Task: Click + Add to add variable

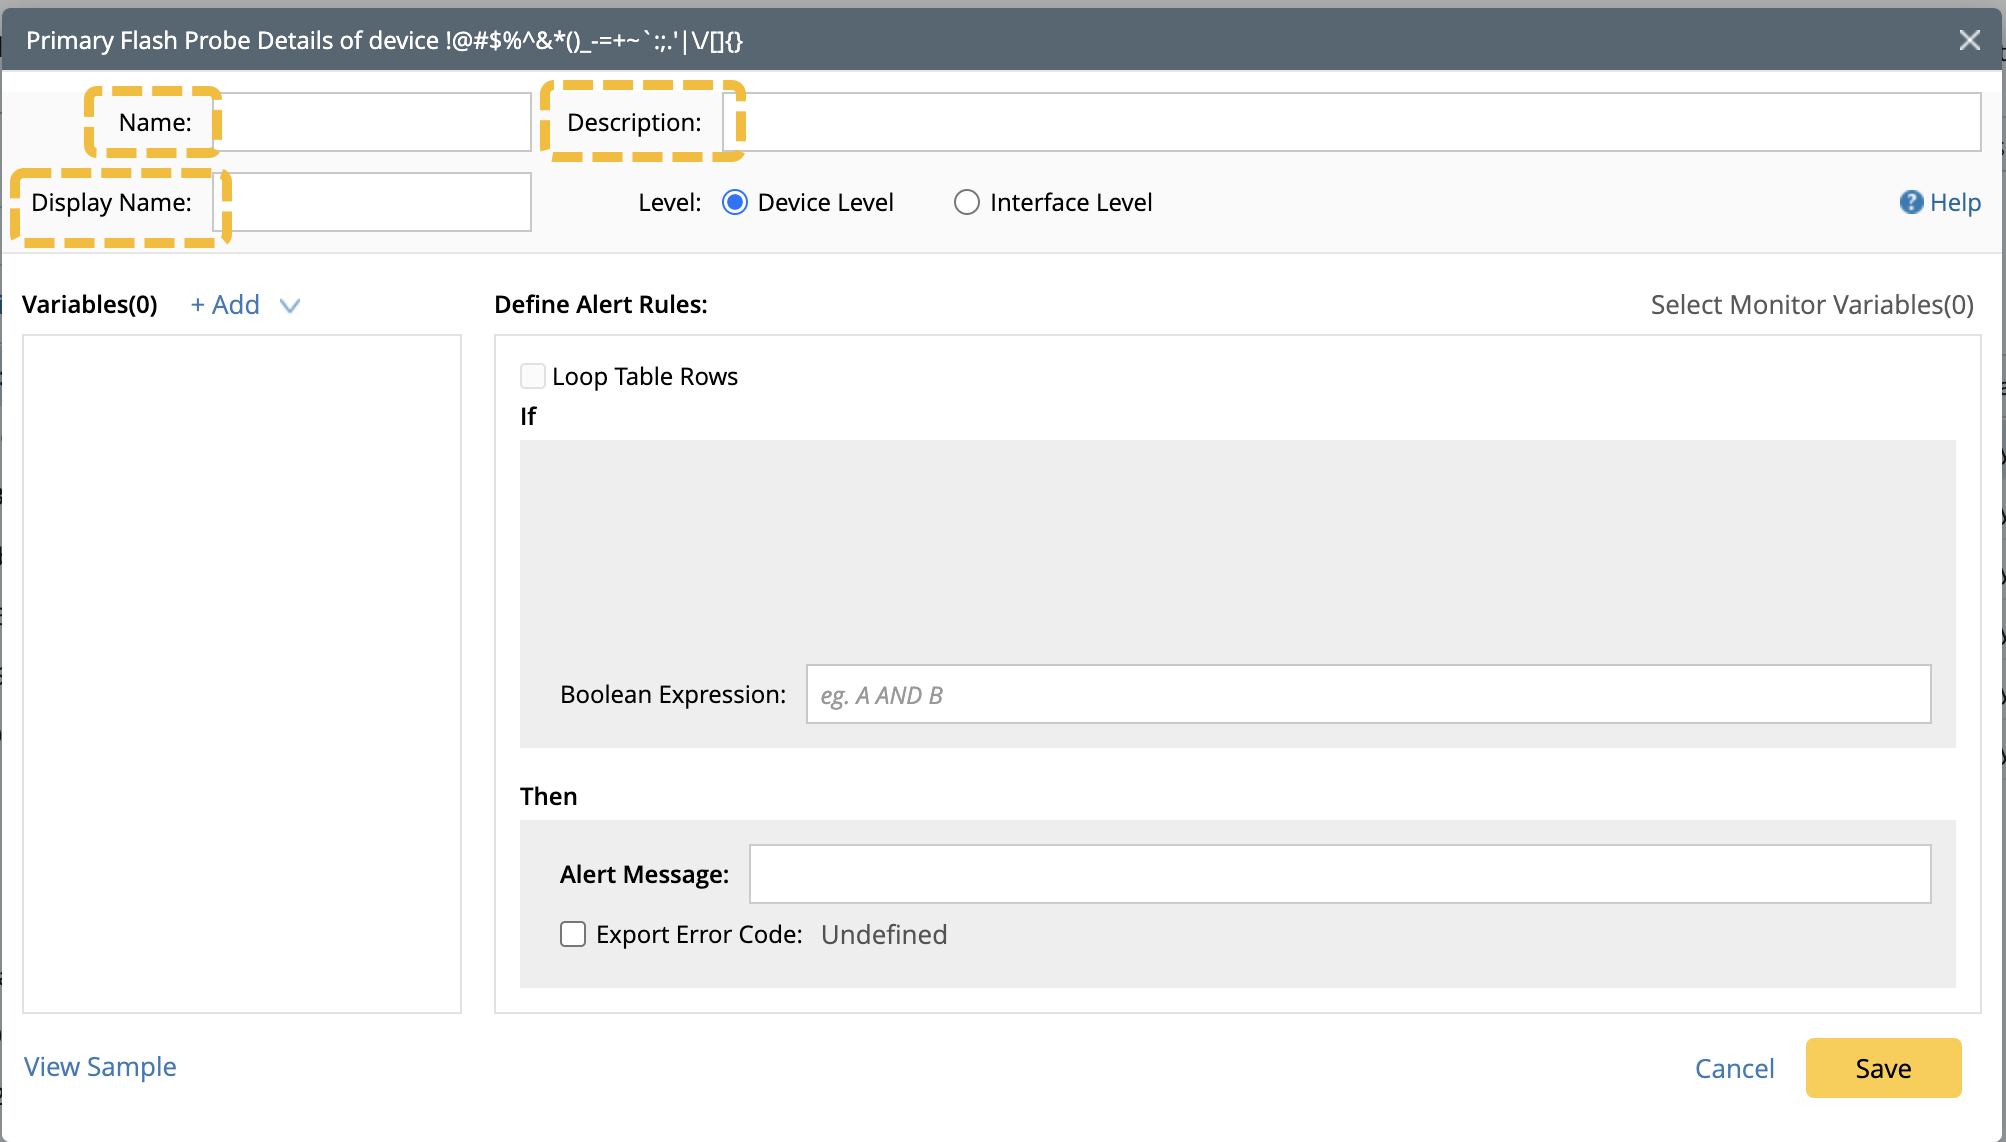Action: click(225, 305)
